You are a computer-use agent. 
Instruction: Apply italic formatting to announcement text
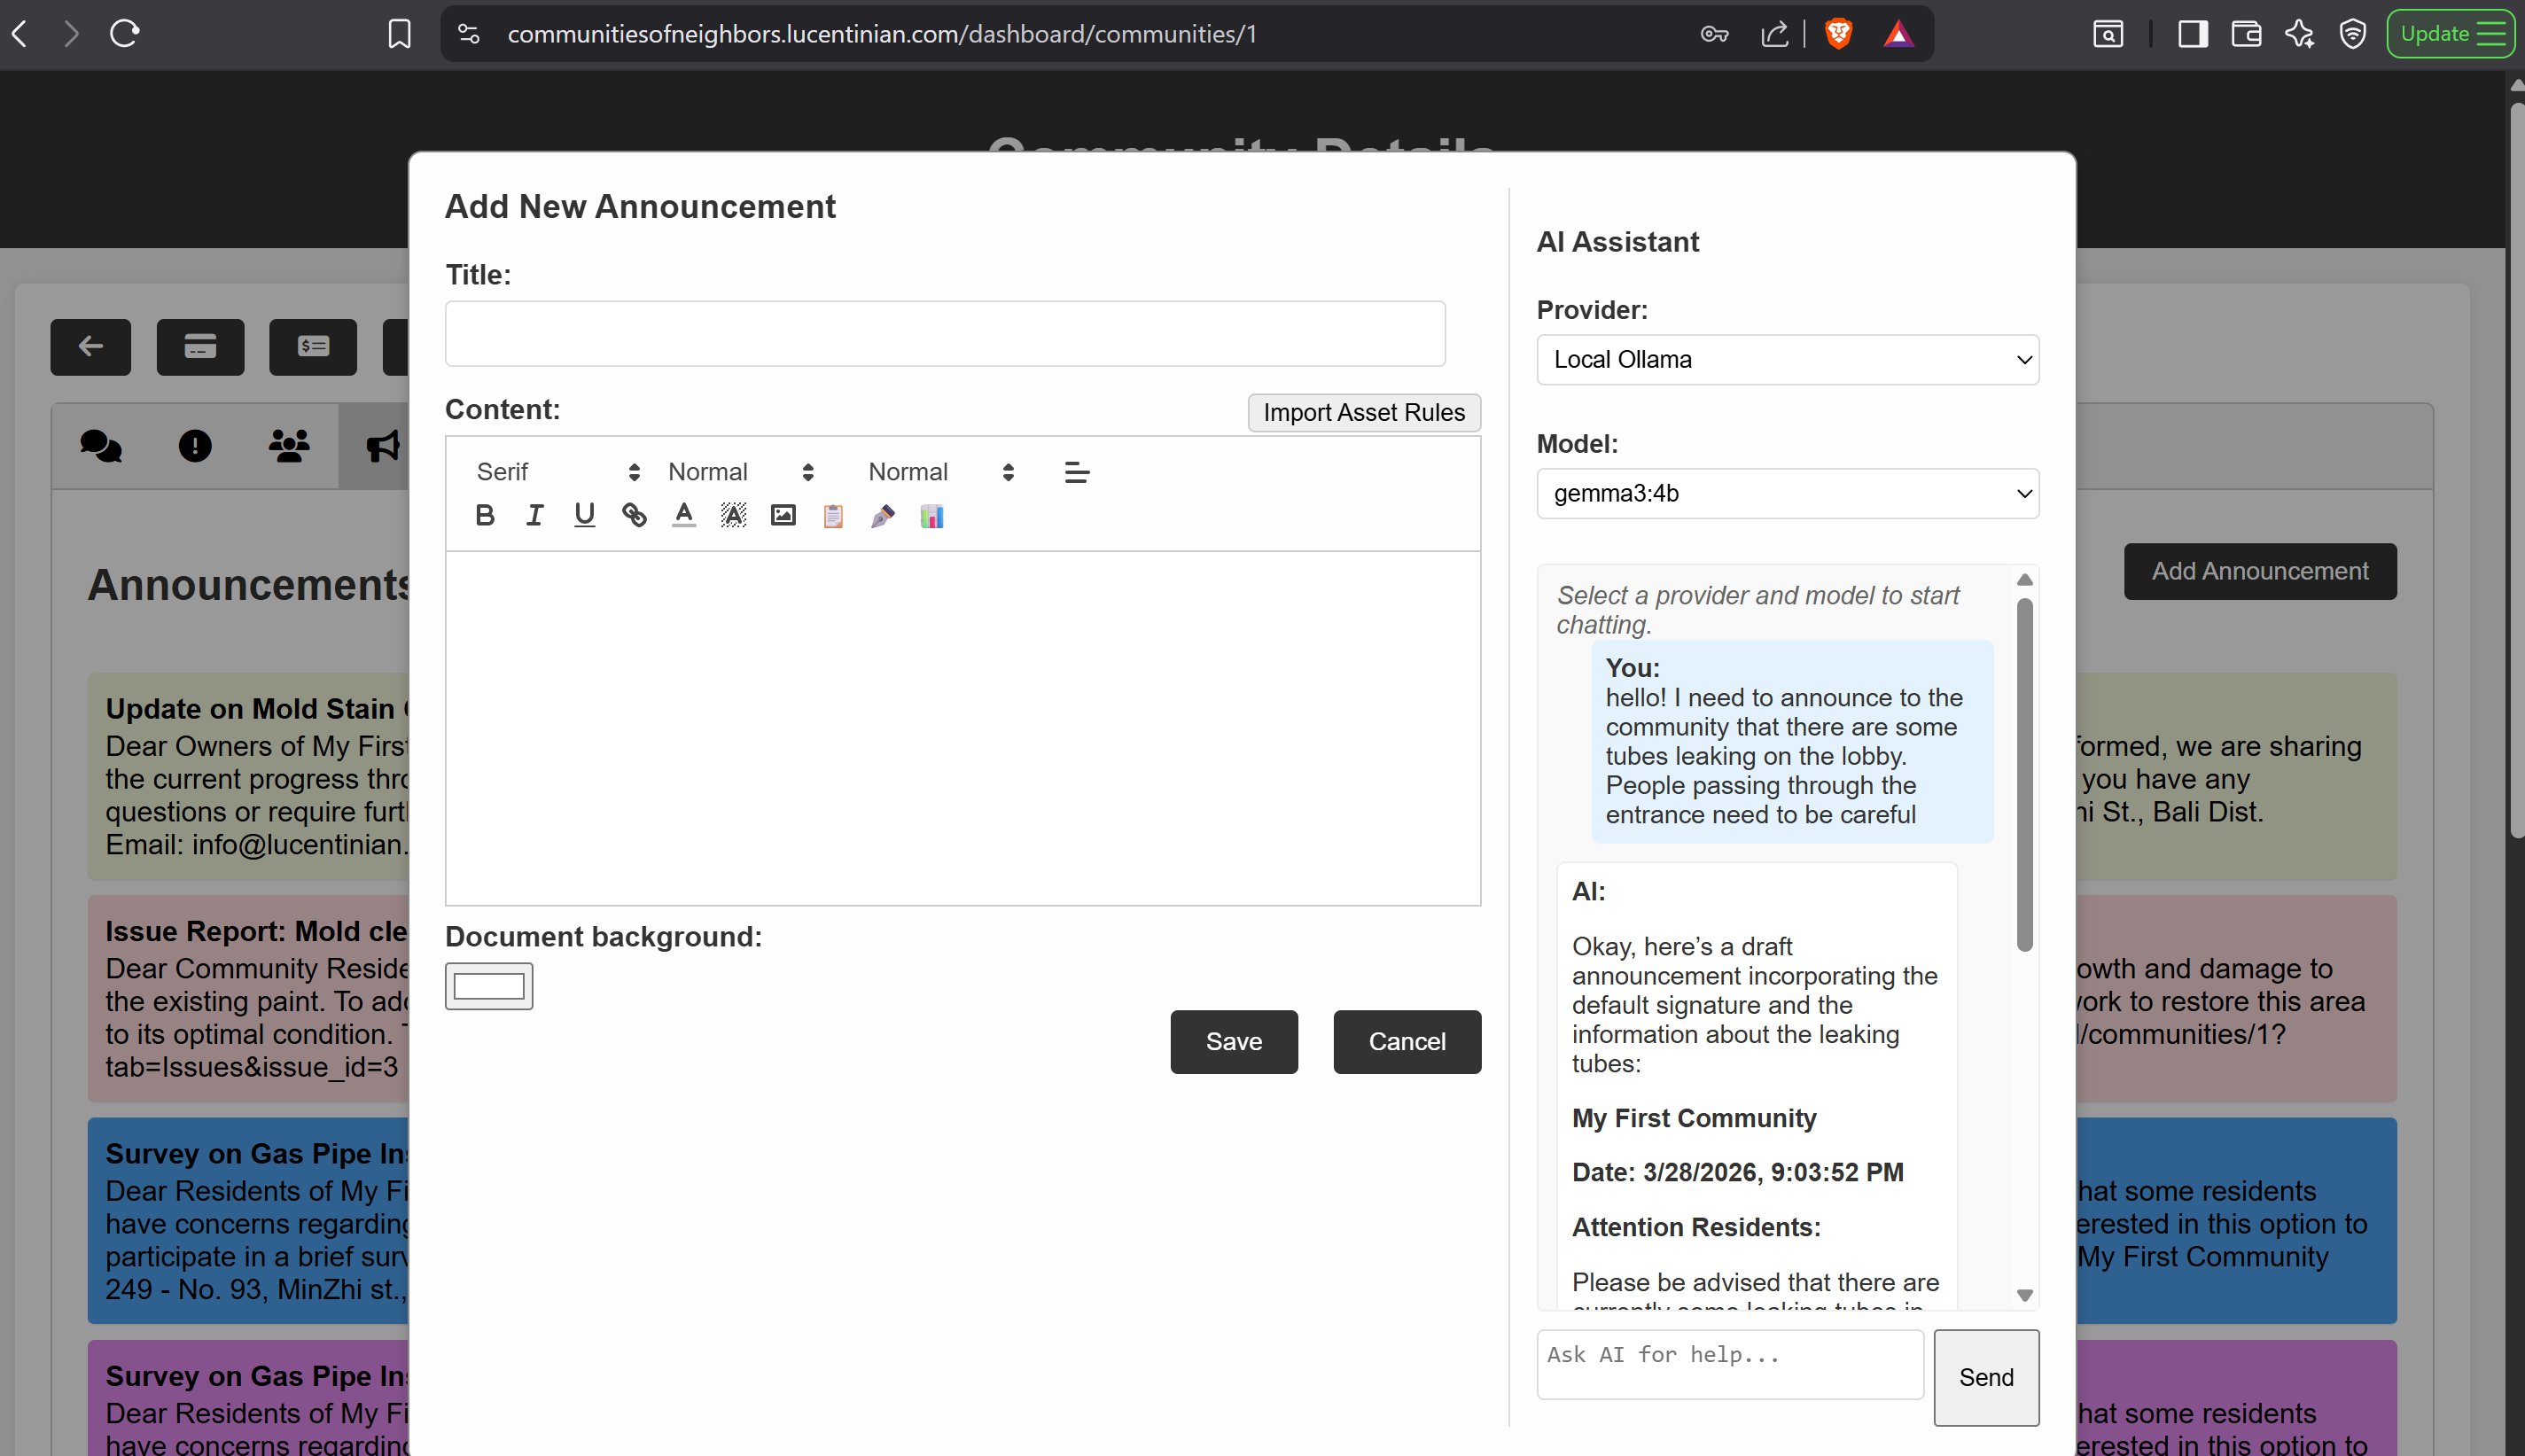(x=535, y=515)
